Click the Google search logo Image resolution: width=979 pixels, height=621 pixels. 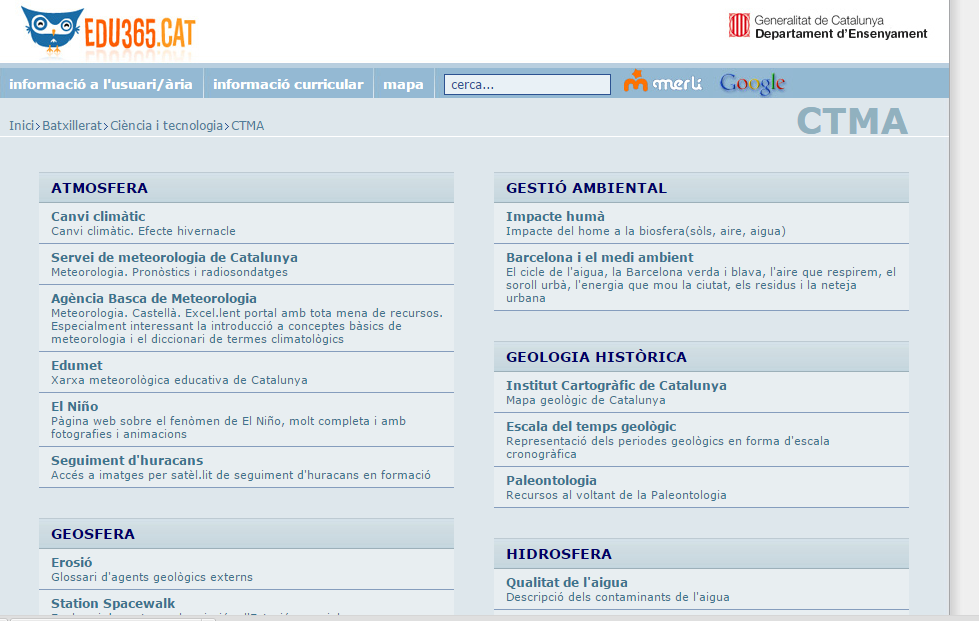pos(752,84)
